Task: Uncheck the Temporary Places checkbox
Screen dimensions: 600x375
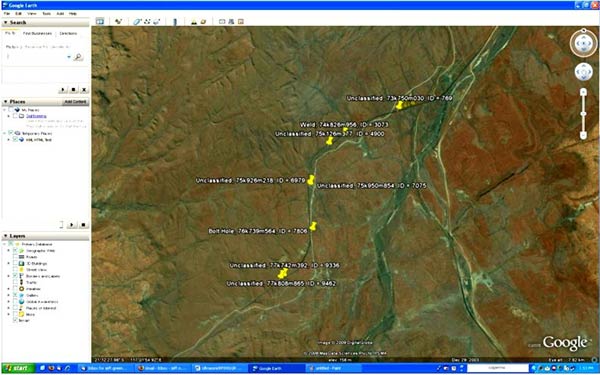Action: (11, 133)
